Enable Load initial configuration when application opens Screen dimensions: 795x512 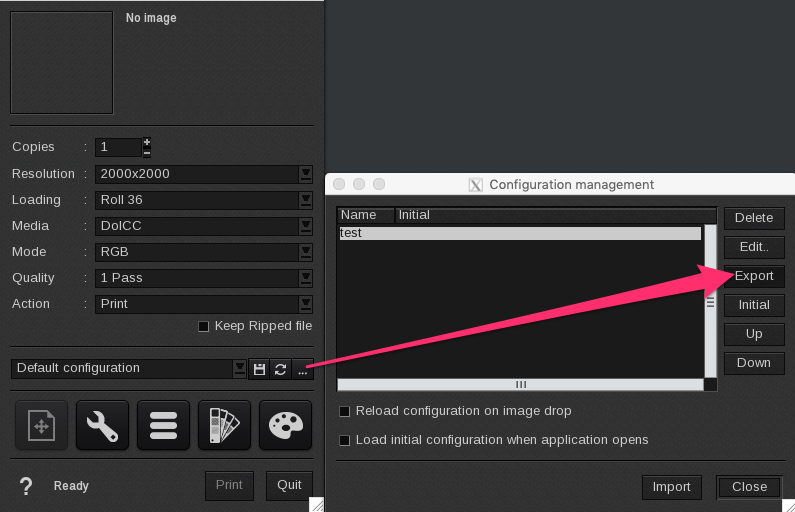click(345, 440)
